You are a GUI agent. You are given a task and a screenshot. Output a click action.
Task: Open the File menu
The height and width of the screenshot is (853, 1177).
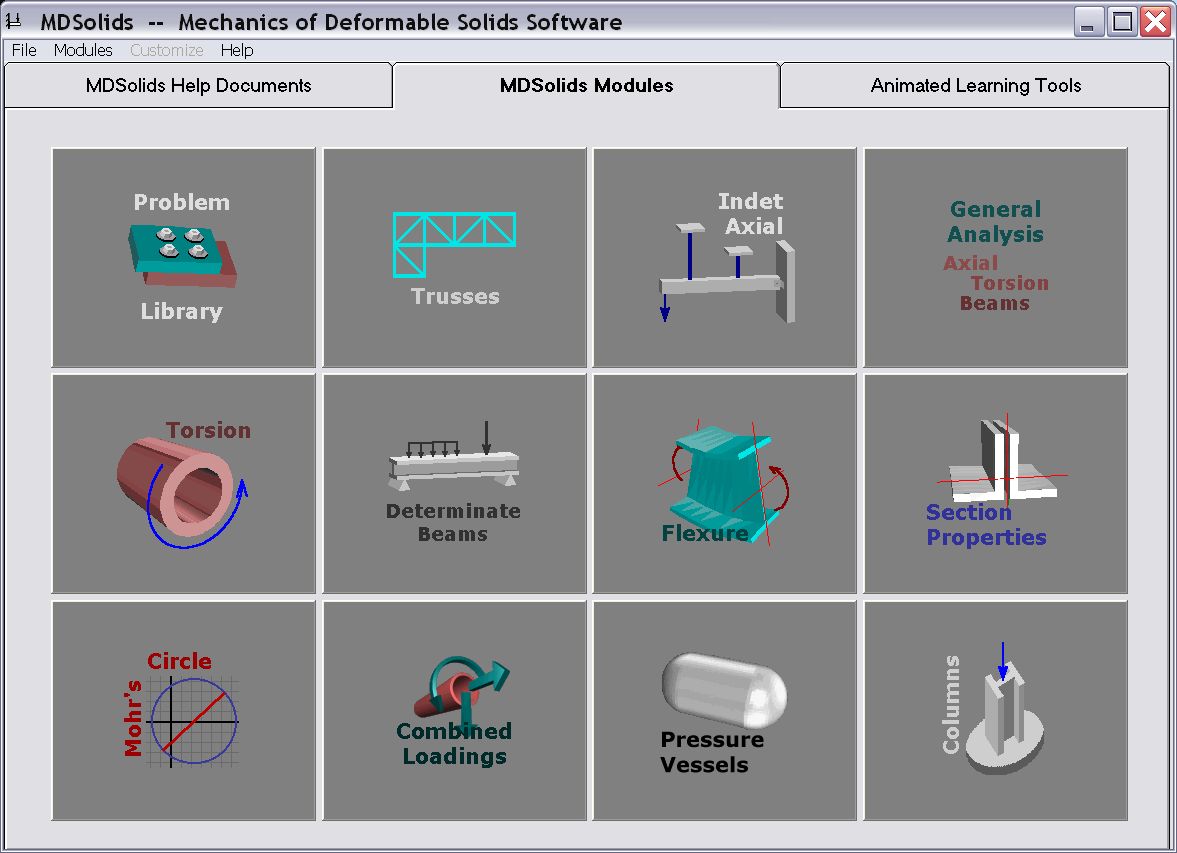click(24, 50)
